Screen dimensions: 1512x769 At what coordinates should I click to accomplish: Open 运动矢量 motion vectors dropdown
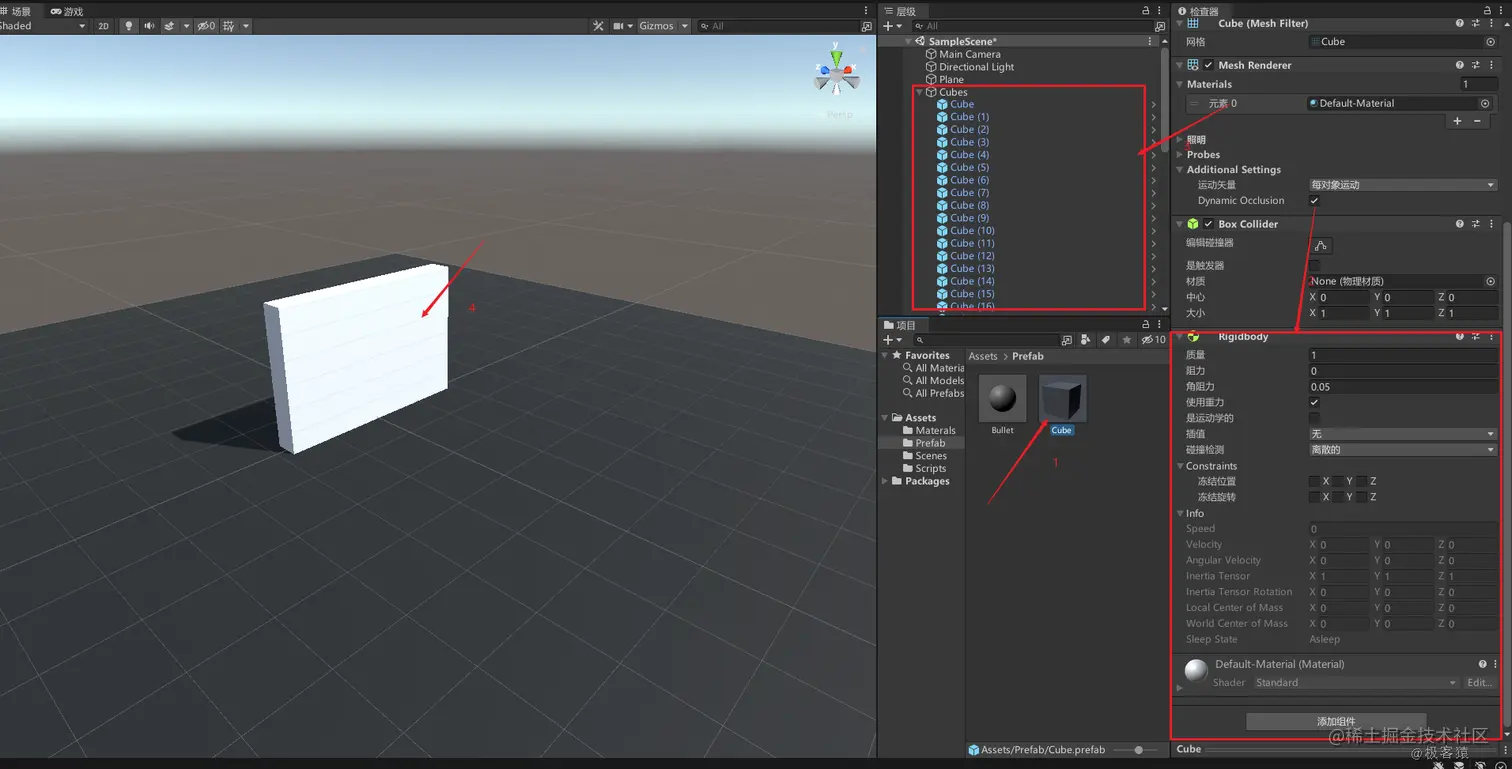[1403, 185]
